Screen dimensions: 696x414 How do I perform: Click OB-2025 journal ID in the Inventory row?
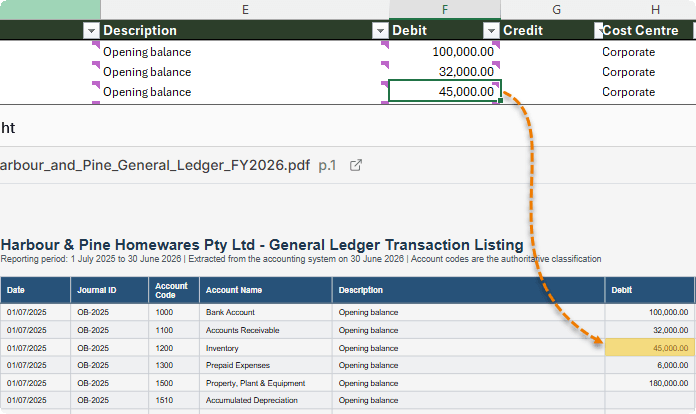[x=93, y=348]
